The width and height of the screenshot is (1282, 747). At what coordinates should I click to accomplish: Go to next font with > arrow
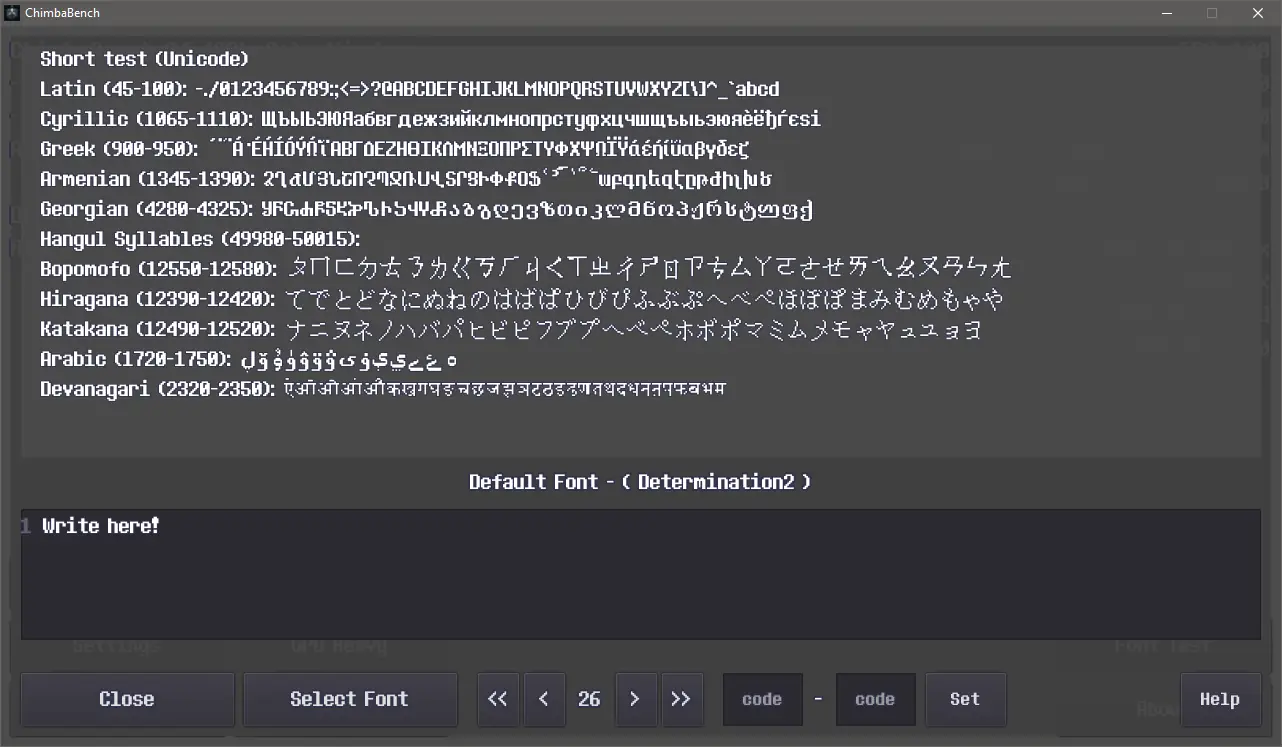[635, 699]
